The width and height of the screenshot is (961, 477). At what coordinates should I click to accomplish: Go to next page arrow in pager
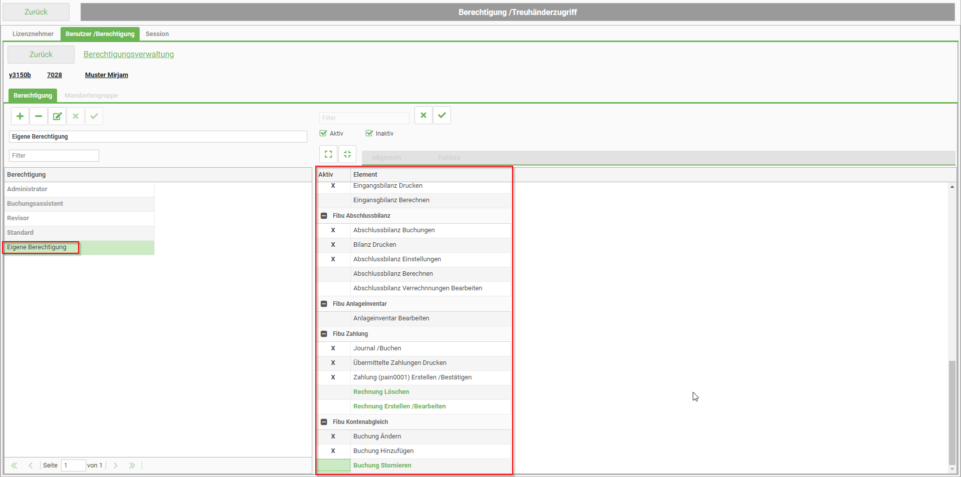(x=115, y=465)
